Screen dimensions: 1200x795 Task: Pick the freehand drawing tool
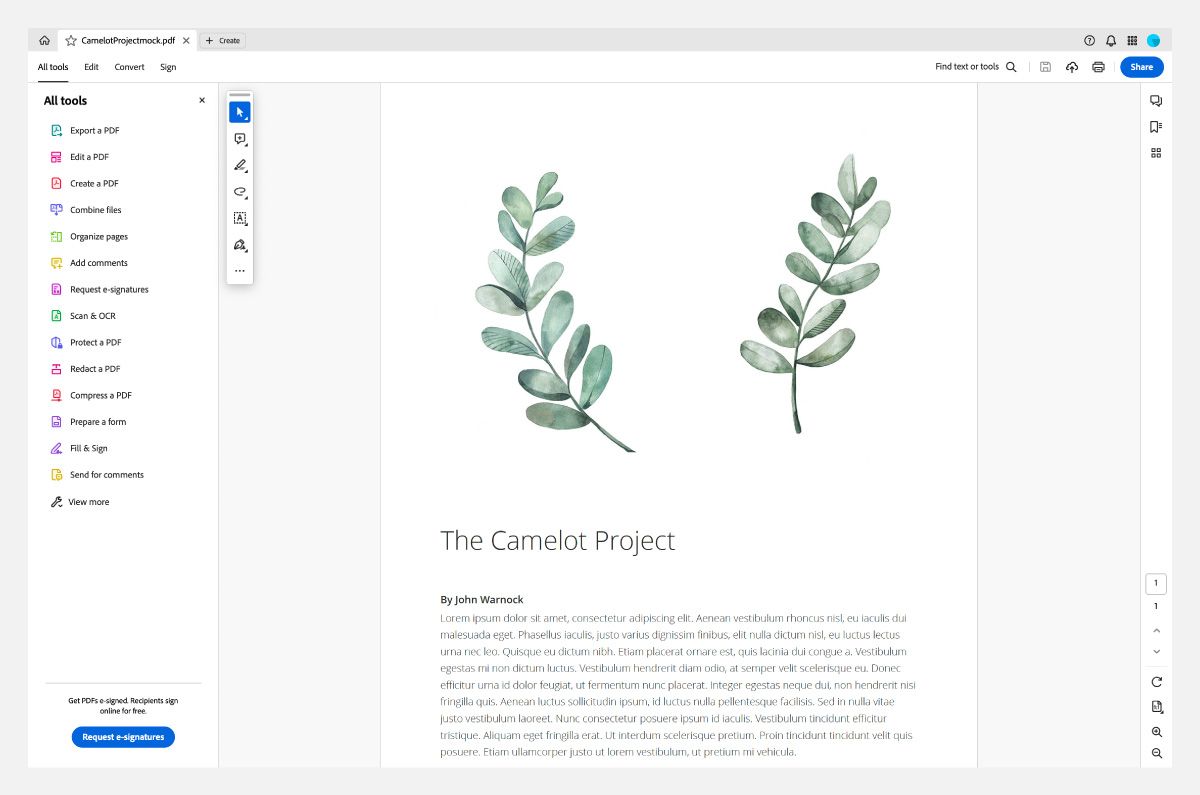tap(239, 192)
